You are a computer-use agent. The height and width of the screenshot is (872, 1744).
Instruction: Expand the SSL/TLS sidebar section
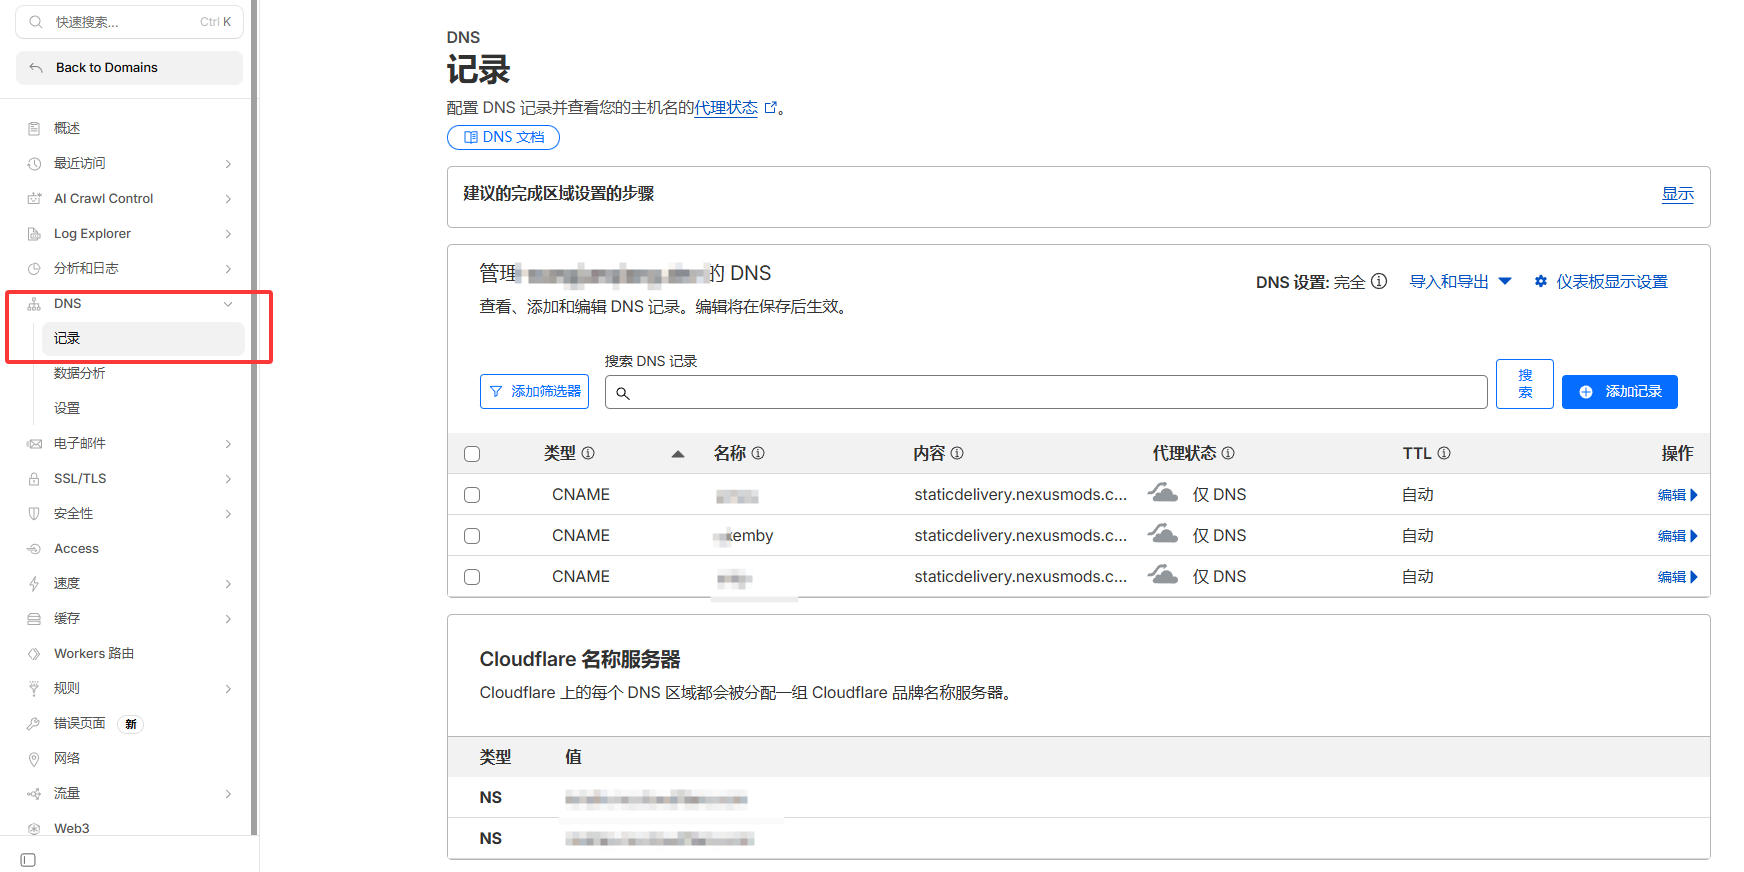[x=228, y=479]
